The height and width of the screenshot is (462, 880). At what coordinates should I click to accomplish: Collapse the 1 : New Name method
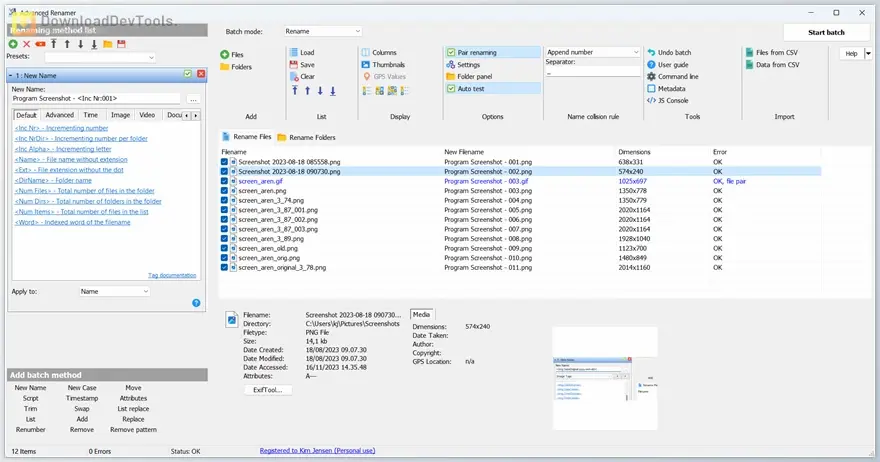[x=11, y=75]
